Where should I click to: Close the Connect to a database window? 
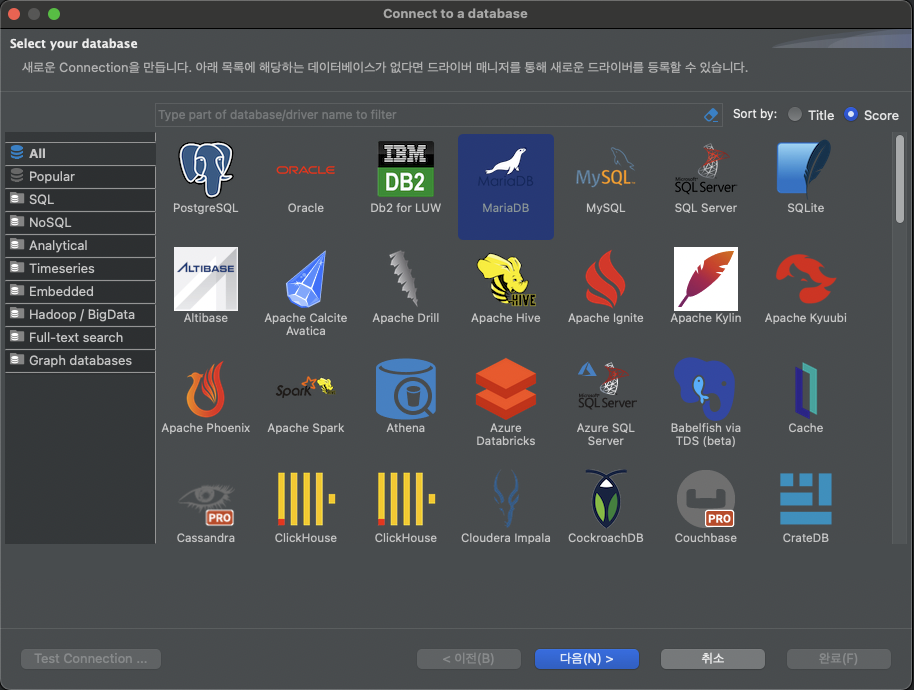click(x=14, y=14)
